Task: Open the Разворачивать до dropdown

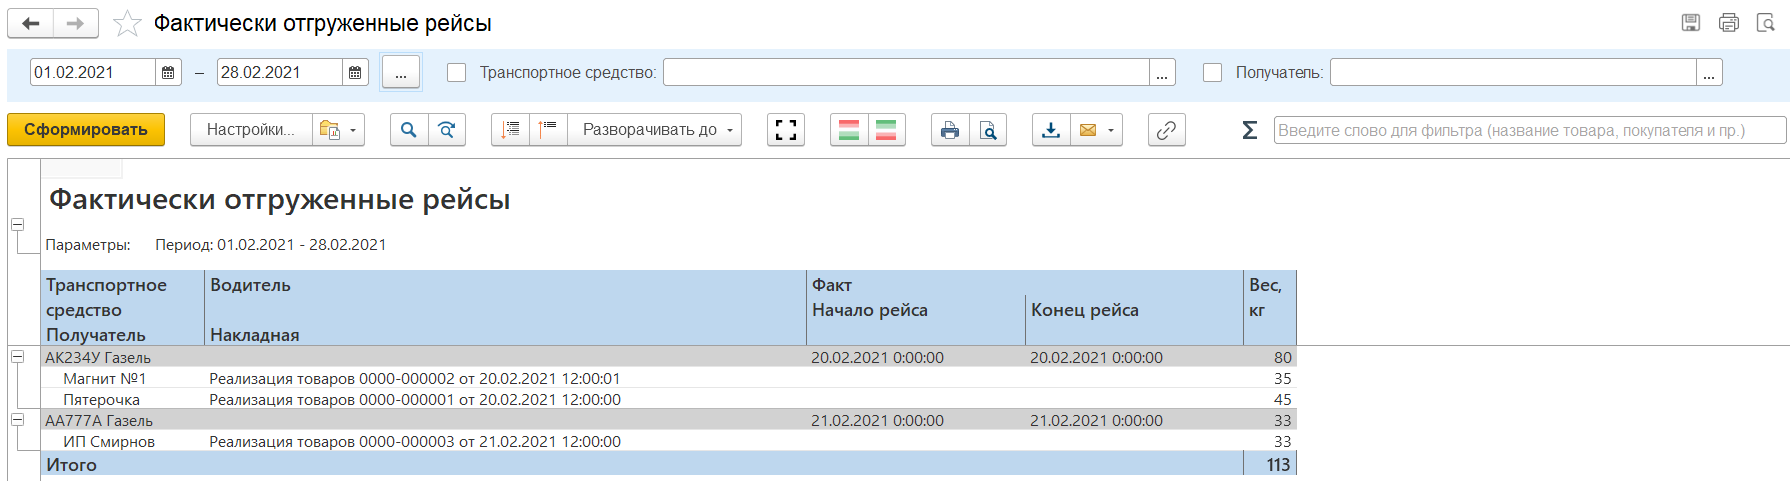Action: [656, 130]
